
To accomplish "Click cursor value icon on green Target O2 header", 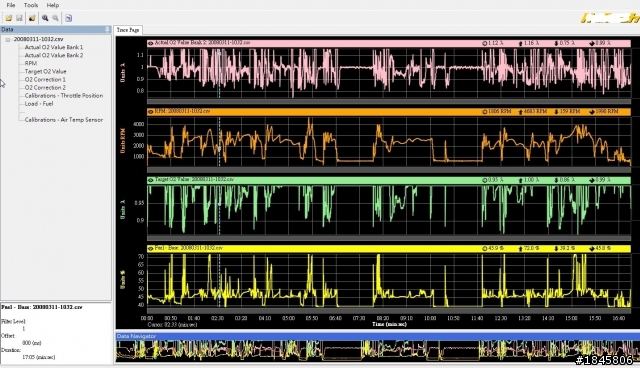I will tap(484, 180).
